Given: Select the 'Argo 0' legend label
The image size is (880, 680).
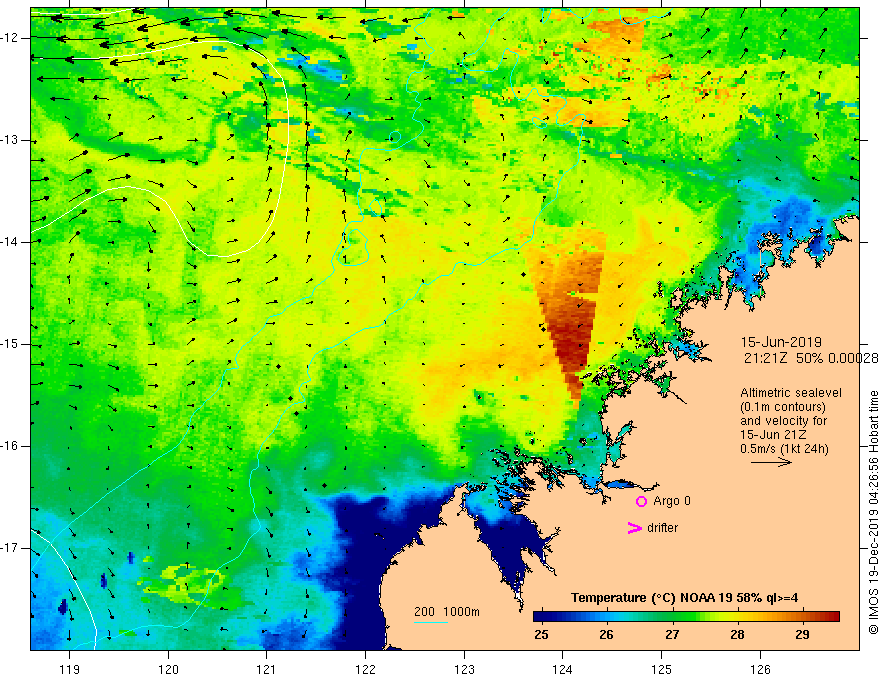Looking at the screenshot, I should (672, 501).
